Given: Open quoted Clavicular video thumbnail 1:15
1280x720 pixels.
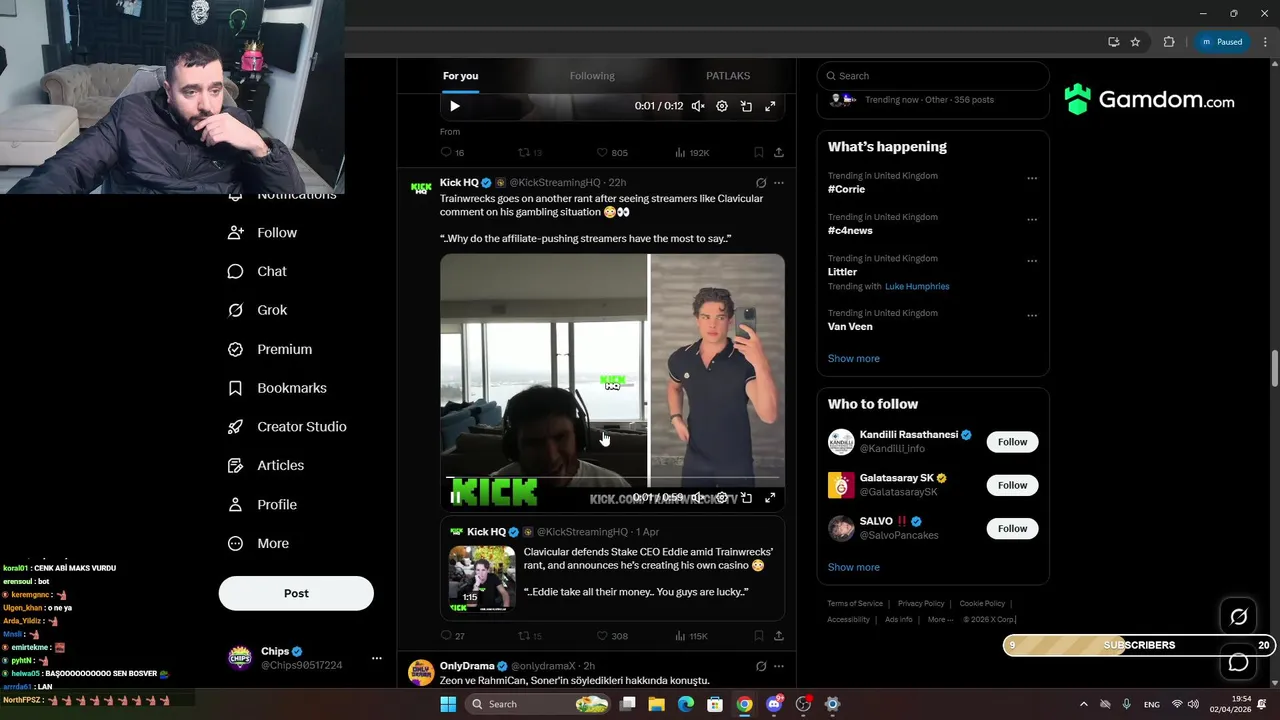Looking at the screenshot, I should pyautogui.click(x=482, y=578).
